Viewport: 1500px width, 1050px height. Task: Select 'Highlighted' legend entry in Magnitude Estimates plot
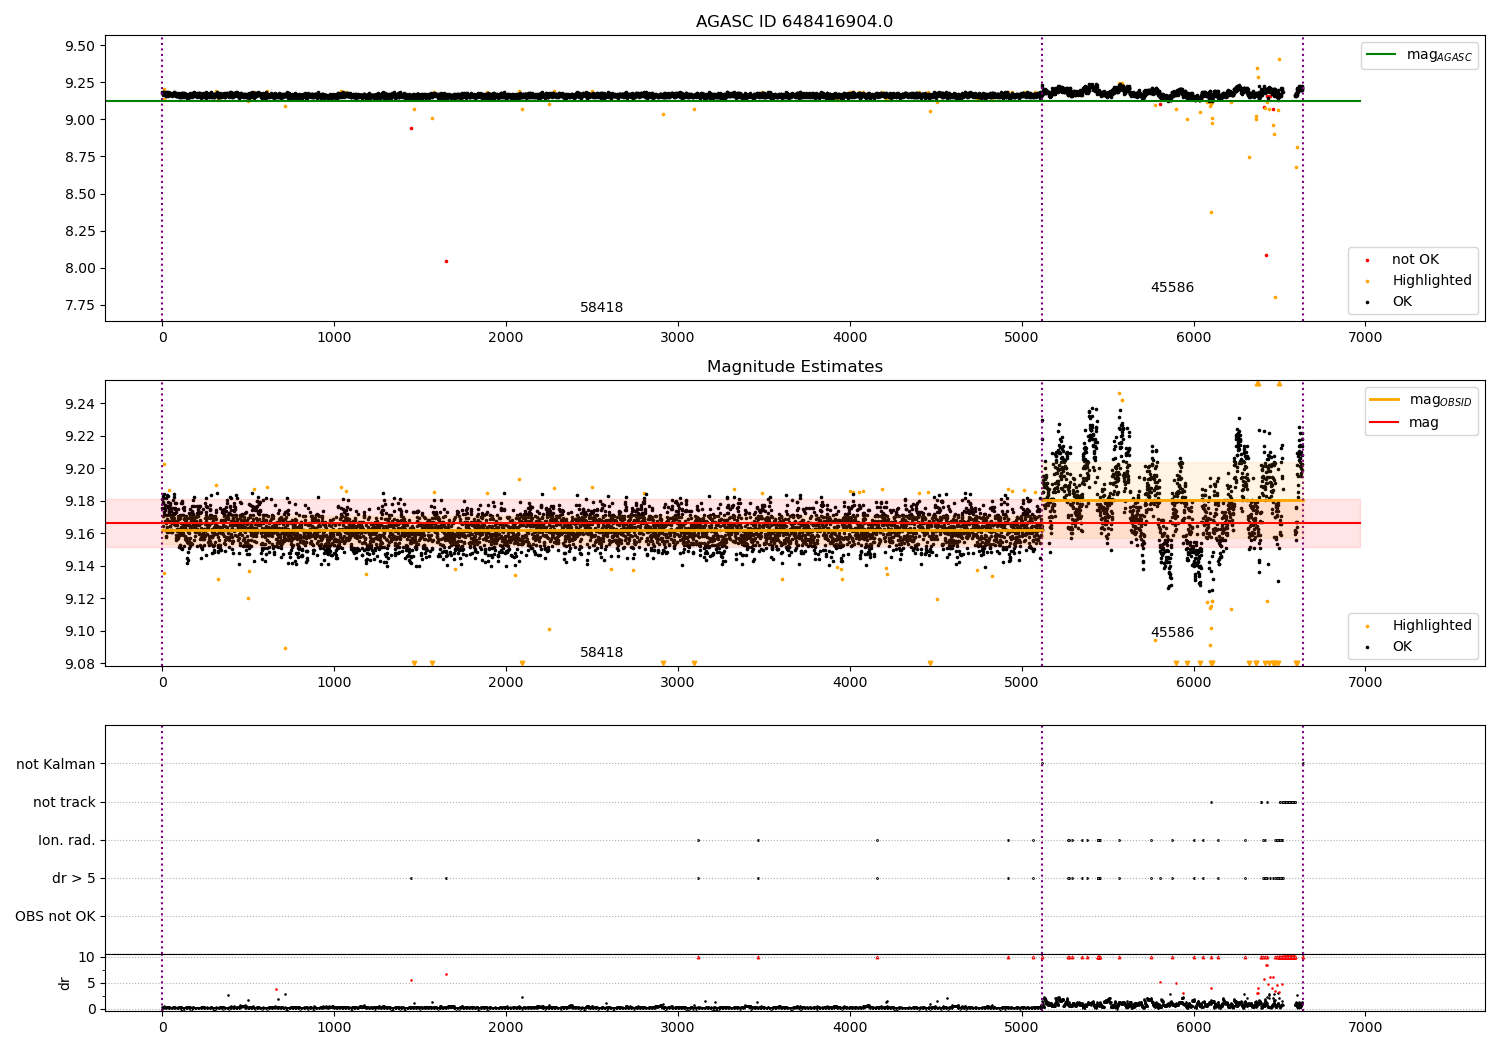pos(1432,626)
